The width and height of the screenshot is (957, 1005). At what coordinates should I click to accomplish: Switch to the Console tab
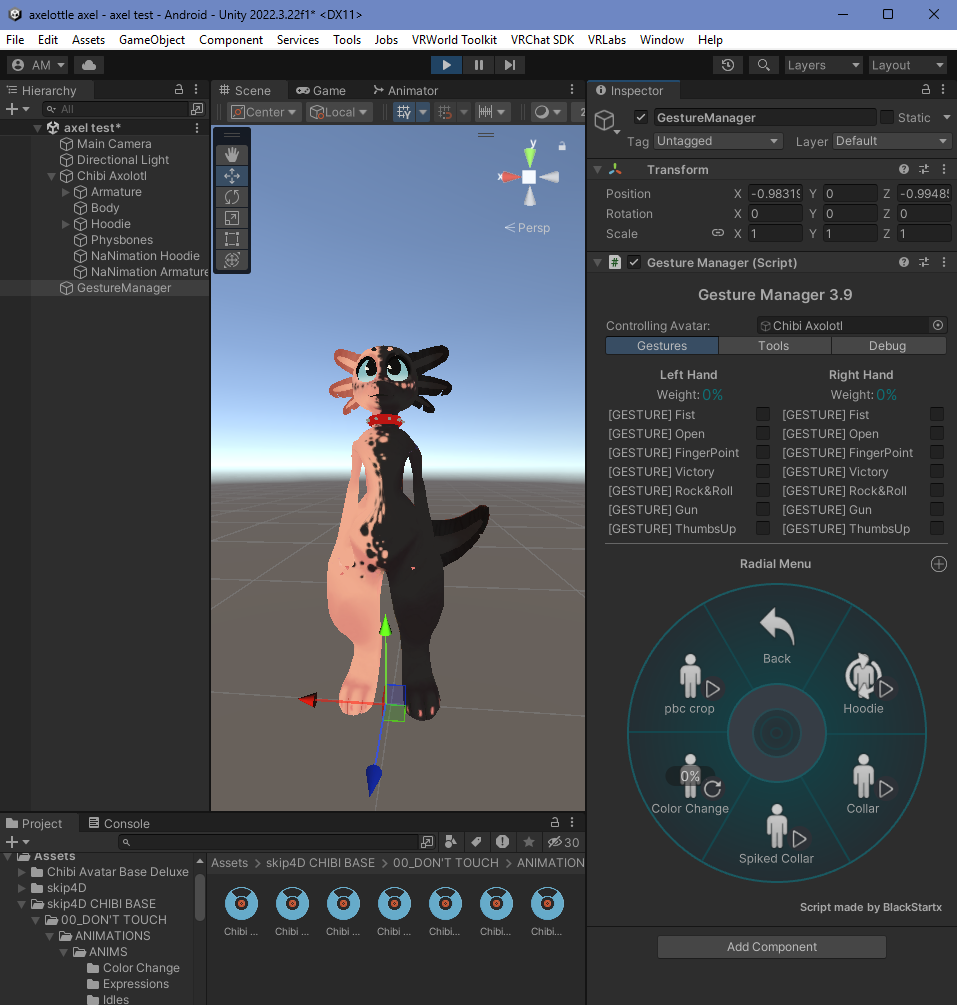pos(119,823)
